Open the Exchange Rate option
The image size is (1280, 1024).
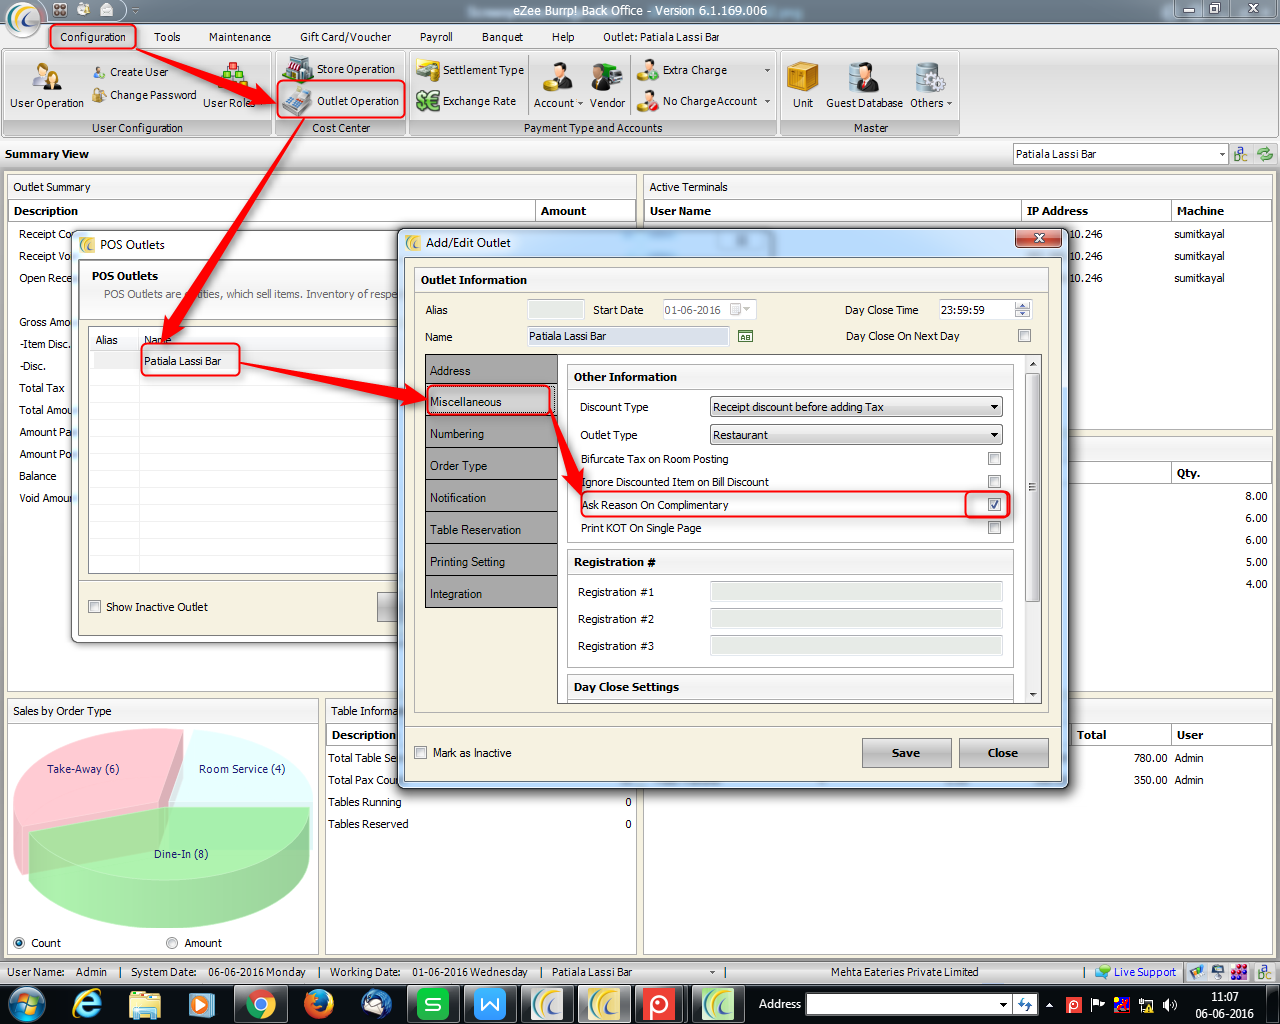point(467,101)
